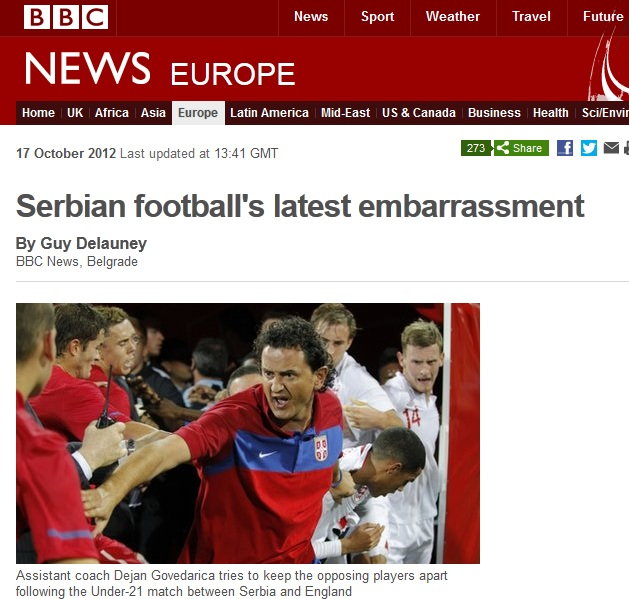Share the article on Facebook
629x599 pixels.
point(565,148)
